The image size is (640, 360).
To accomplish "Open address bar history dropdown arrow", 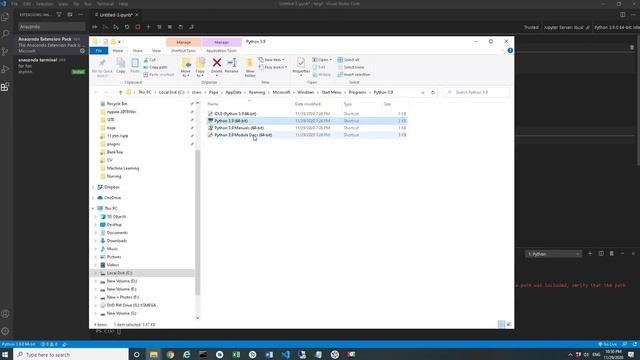I will [422, 92].
